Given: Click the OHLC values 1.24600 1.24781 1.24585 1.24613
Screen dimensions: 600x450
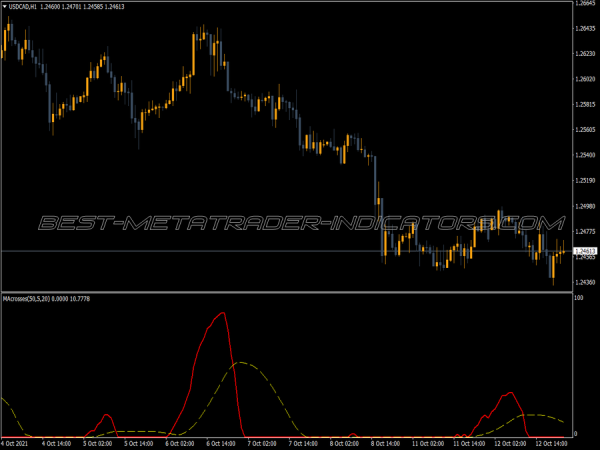Looking at the screenshot, I should tap(82, 7).
